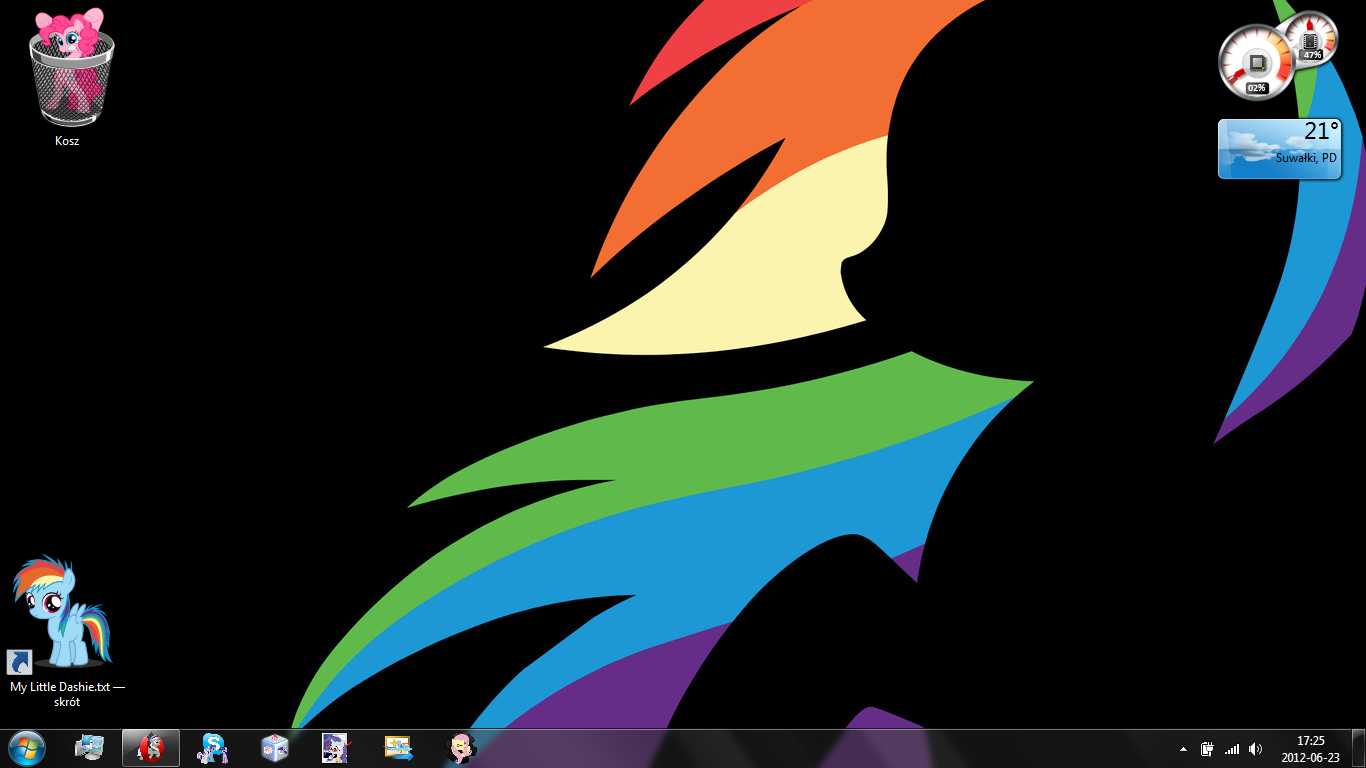This screenshot has width=1366, height=768.
Task: Open the Kosz recycle bin icon
Action: coord(69,70)
